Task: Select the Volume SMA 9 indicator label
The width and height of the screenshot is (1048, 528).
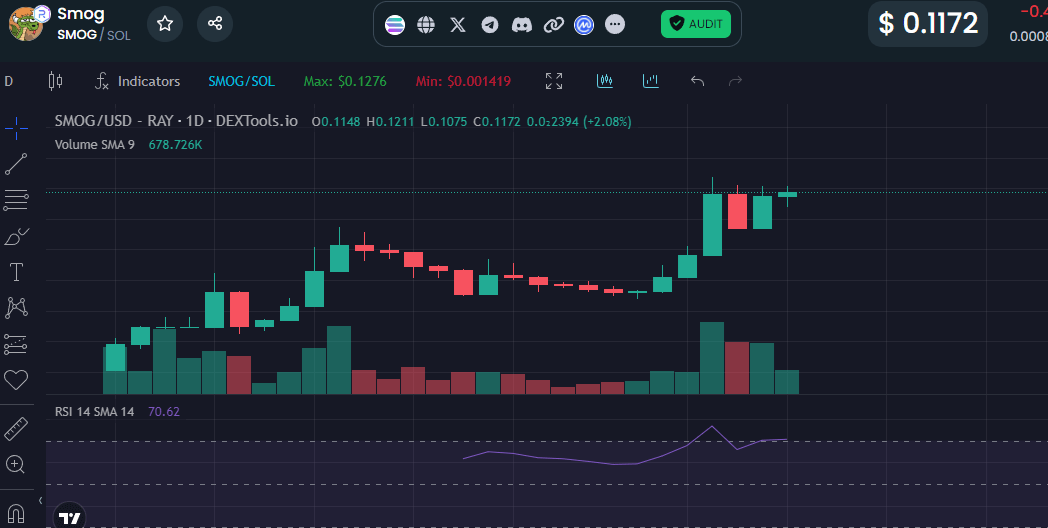Action: tap(94, 144)
